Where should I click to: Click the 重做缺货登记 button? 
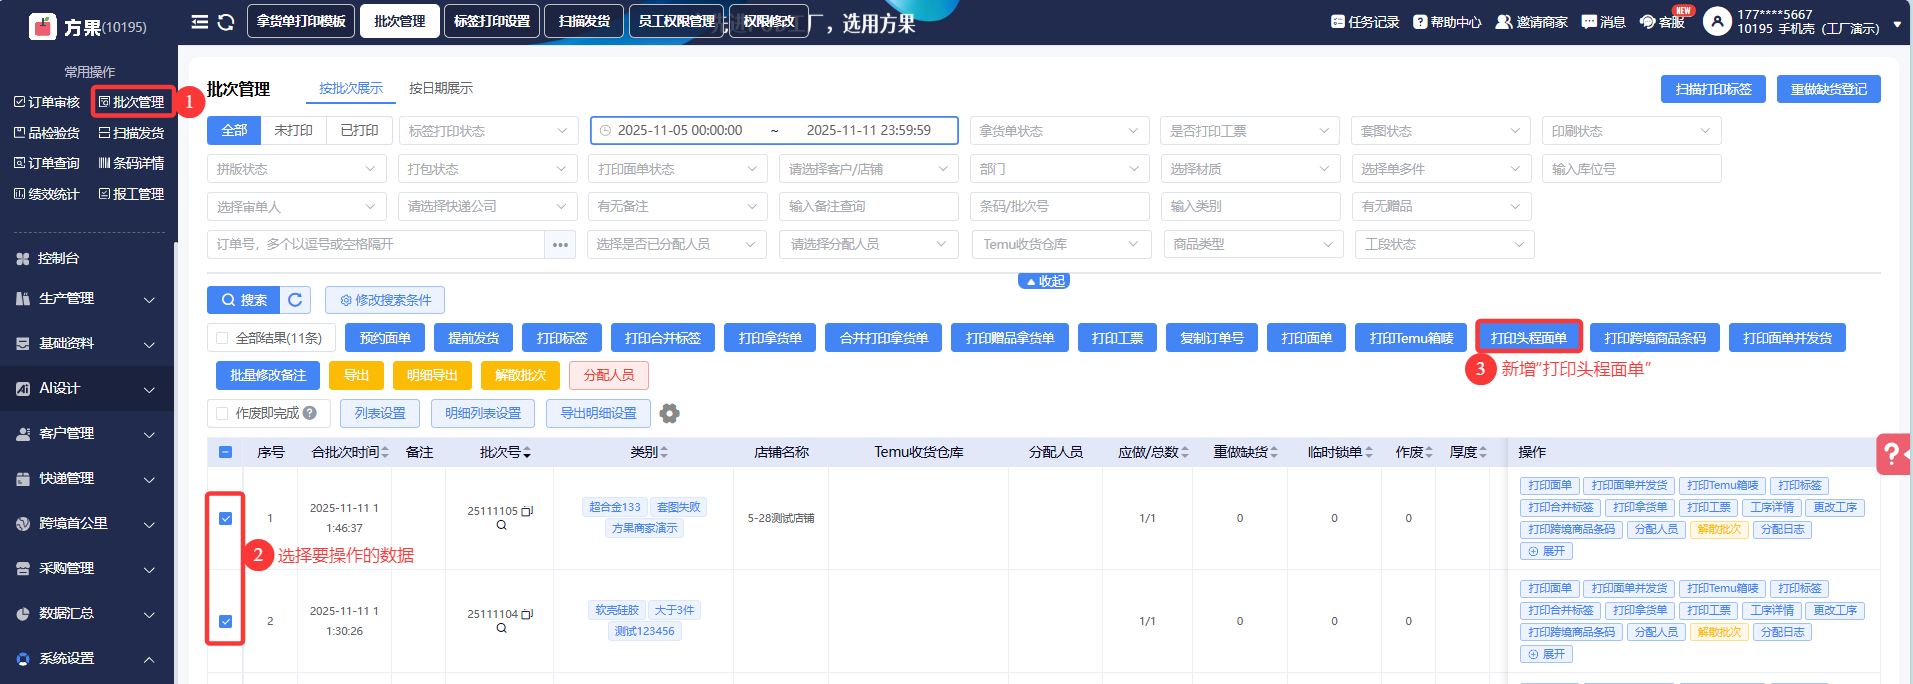1828,89
